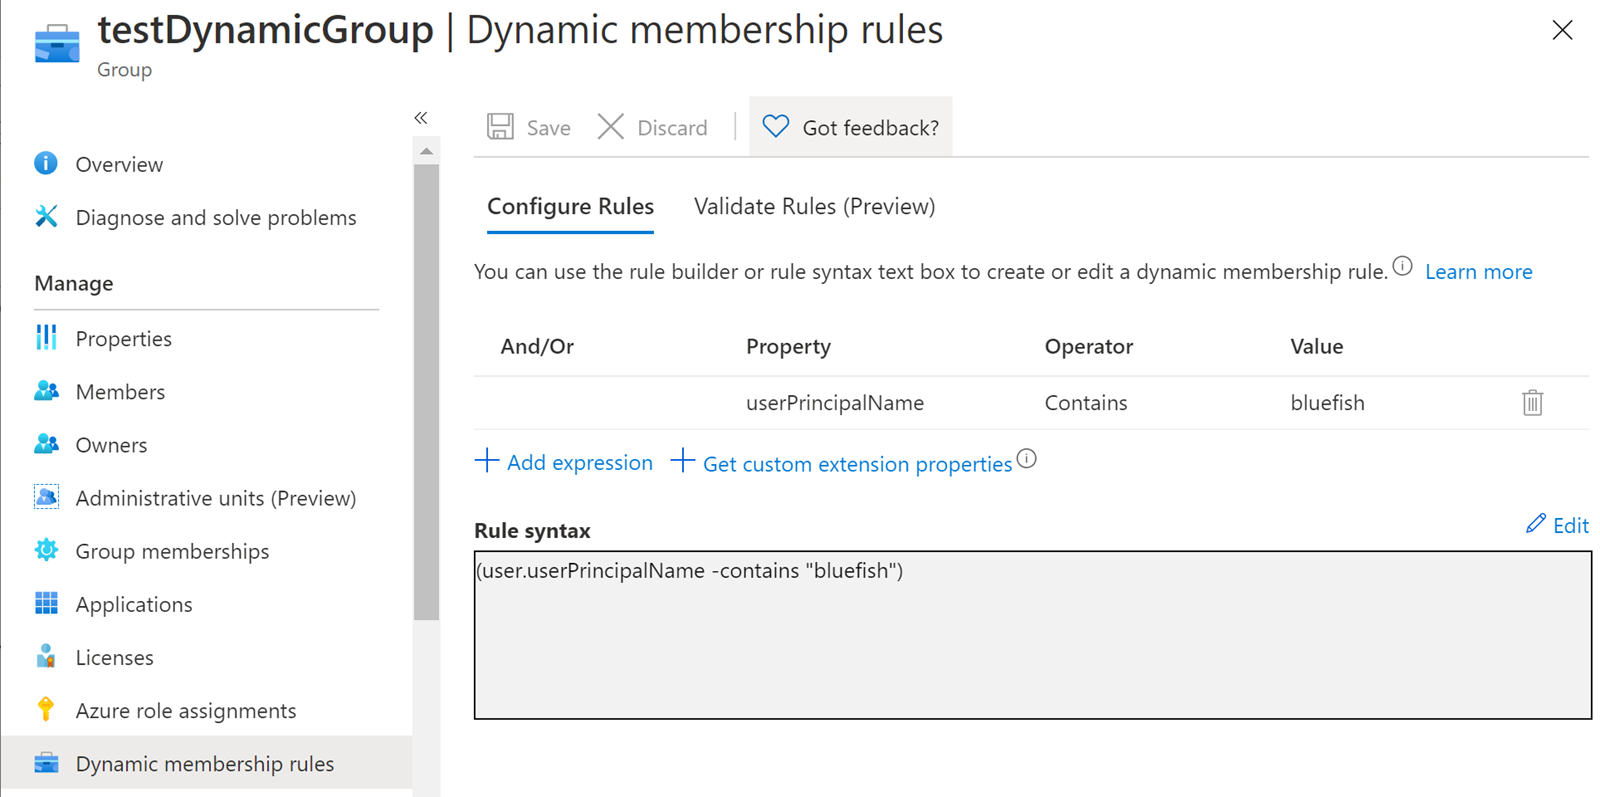Switch to Configure Rules tab
The height and width of the screenshot is (797, 1600).
[x=570, y=206]
